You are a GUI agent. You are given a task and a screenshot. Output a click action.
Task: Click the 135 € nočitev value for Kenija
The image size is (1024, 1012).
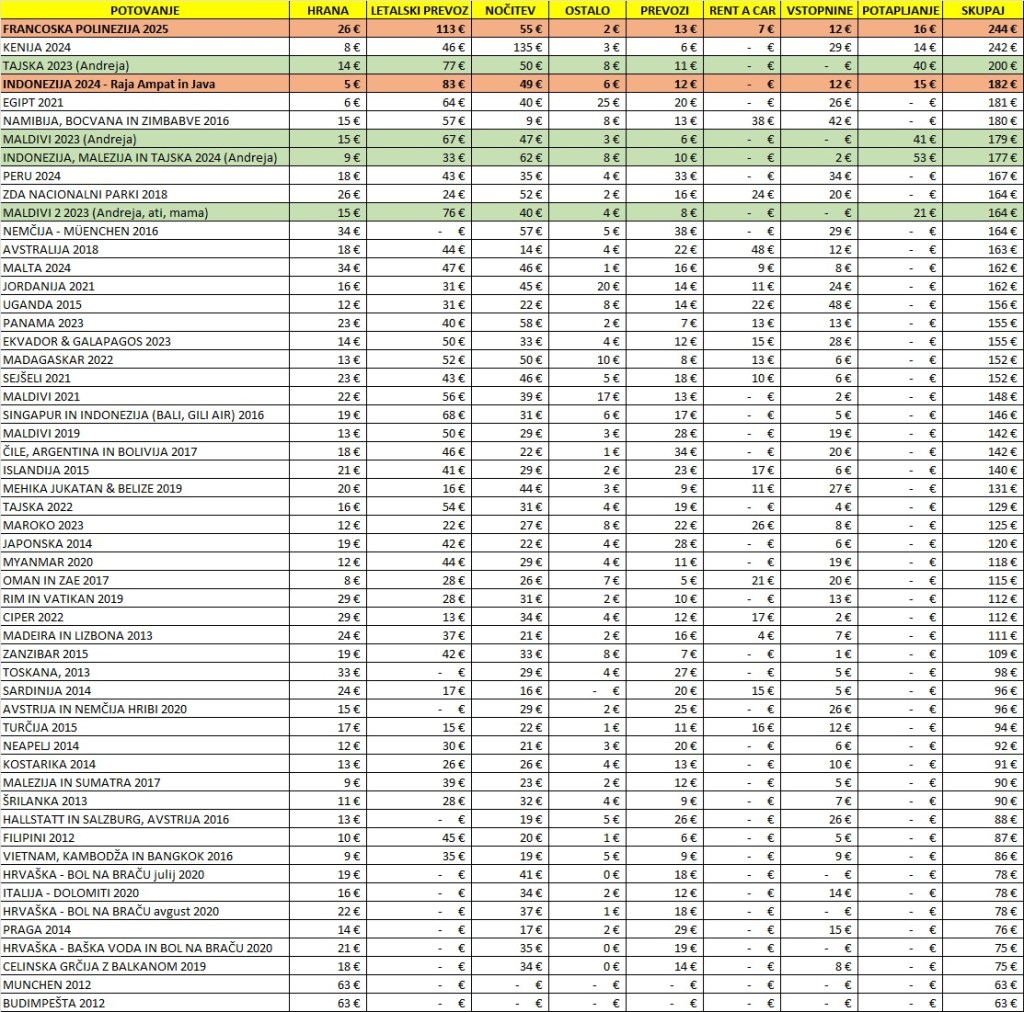pos(526,47)
